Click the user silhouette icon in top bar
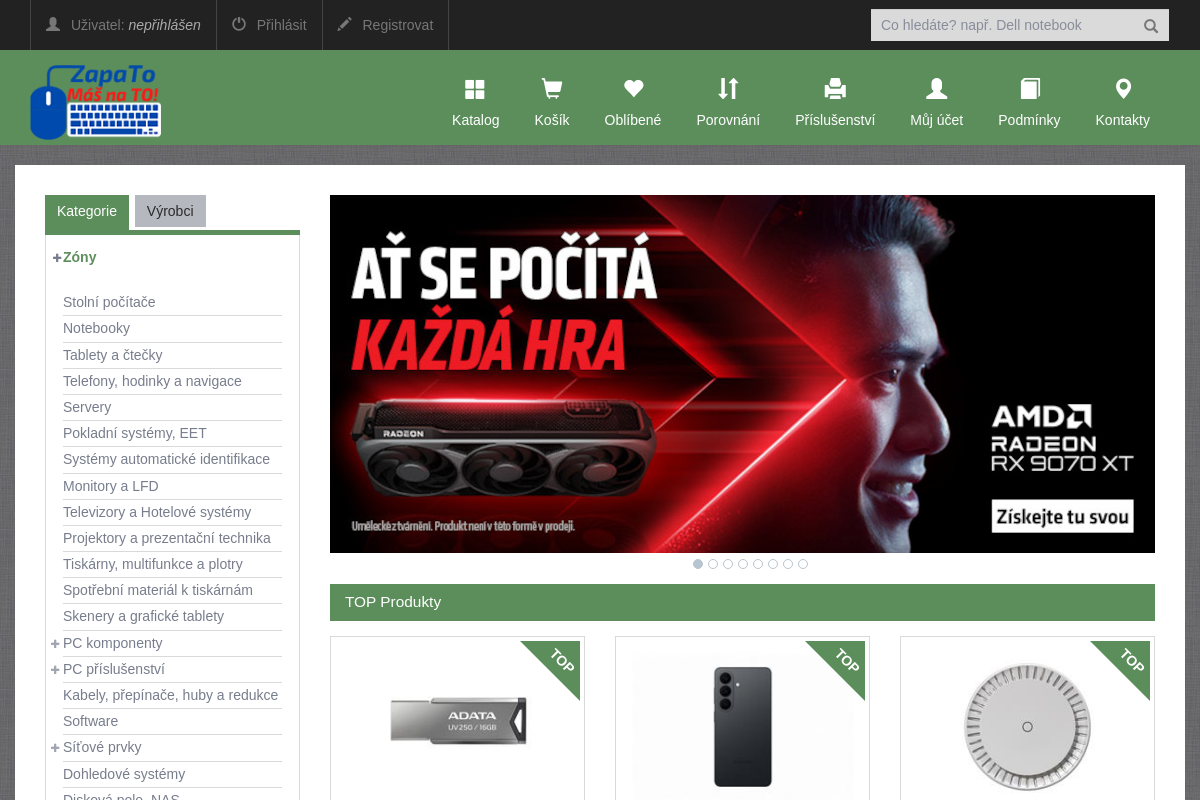Viewport: 1200px width, 800px height. 53,24
